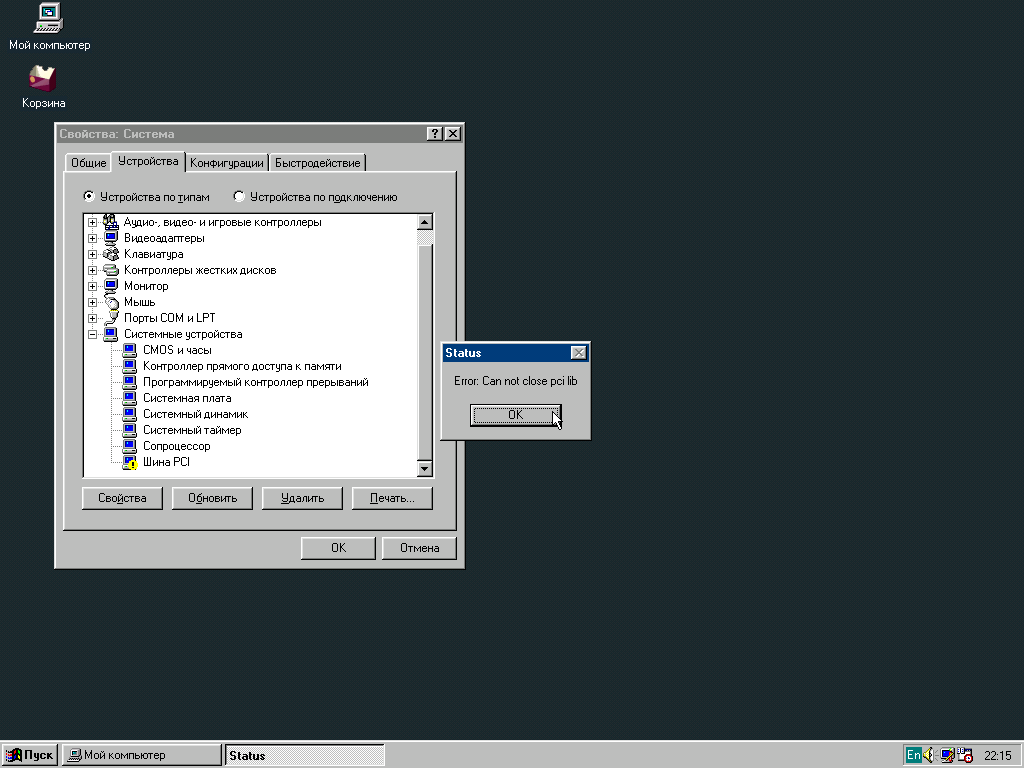Click the Печать... button
The width and height of the screenshot is (1024, 768).
point(392,498)
